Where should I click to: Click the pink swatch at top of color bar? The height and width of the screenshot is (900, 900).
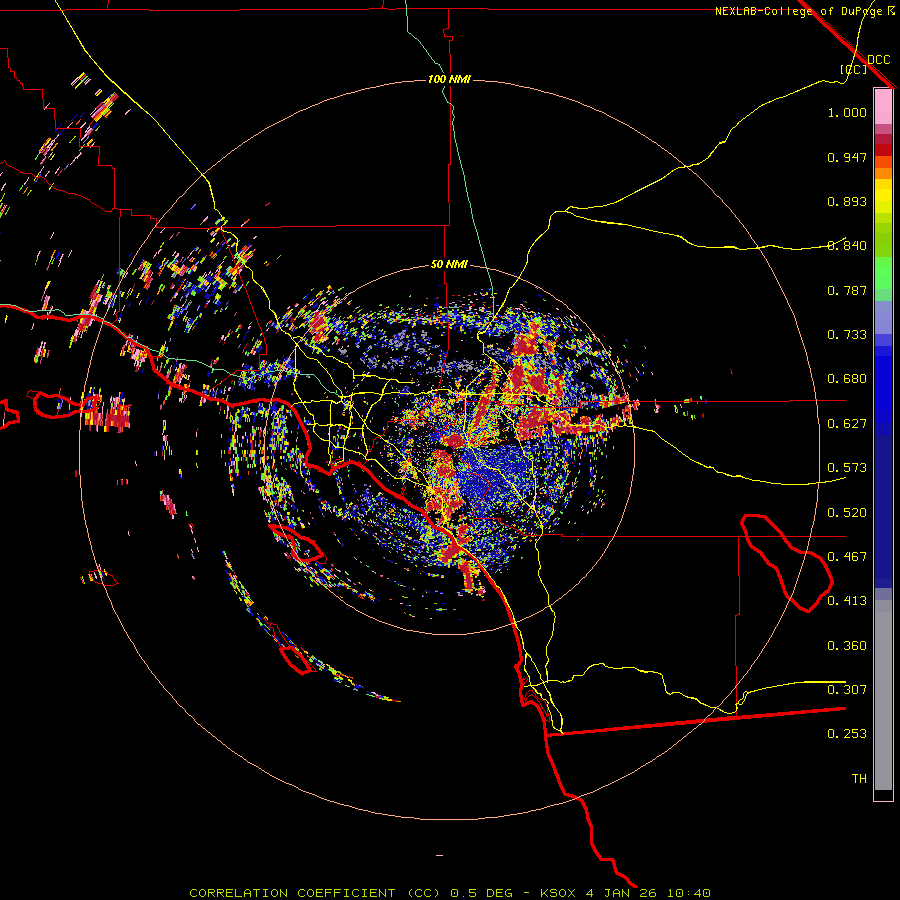[883, 106]
